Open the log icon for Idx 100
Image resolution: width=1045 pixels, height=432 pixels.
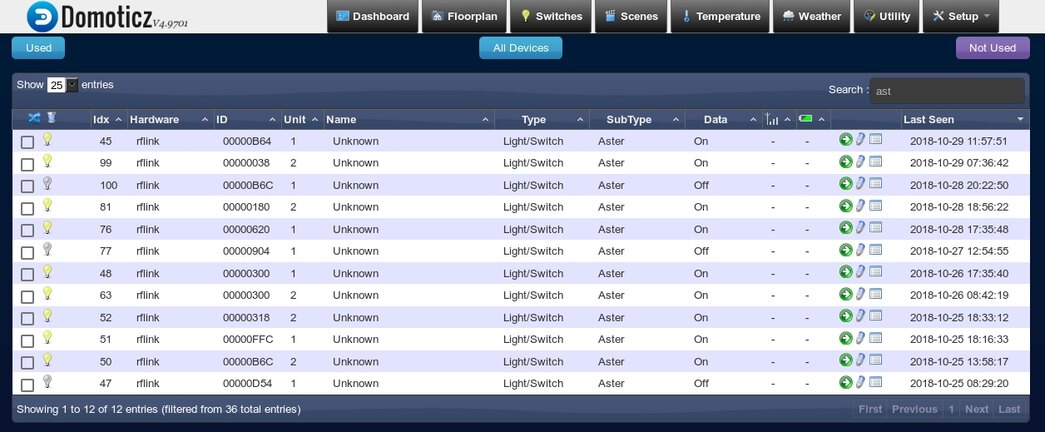[875, 184]
